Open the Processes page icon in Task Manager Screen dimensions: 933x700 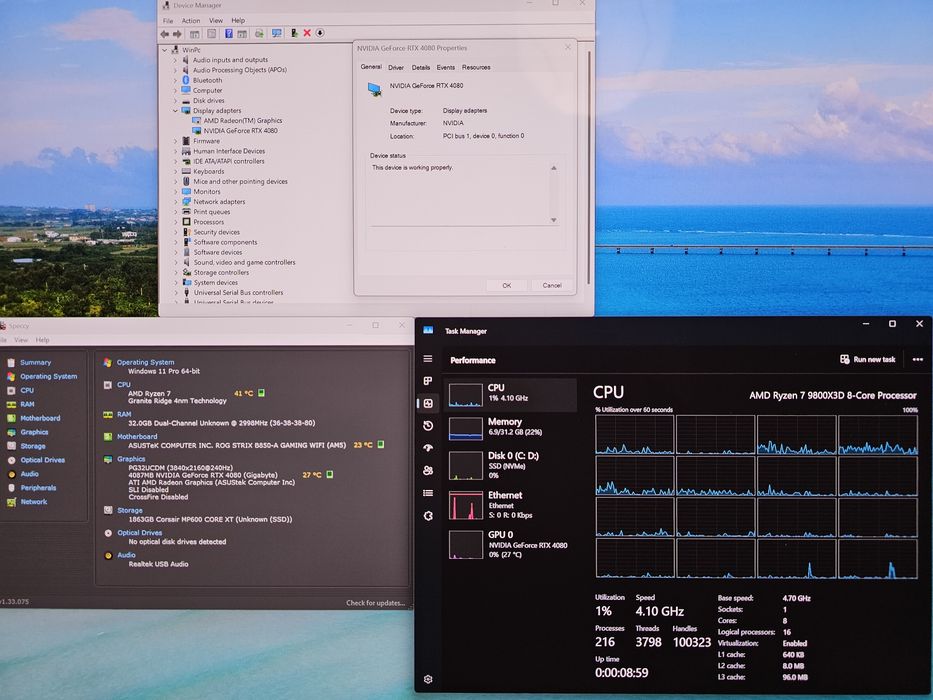tap(427, 380)
